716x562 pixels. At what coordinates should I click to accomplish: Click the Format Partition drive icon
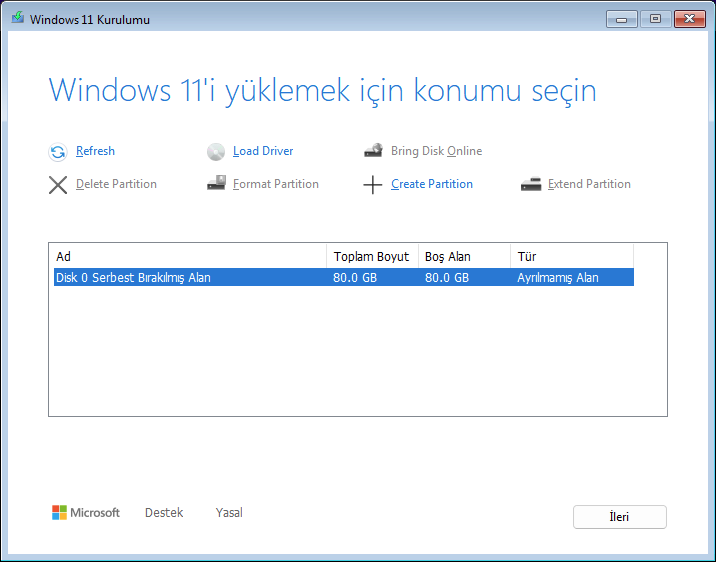[x=216, y=183]
